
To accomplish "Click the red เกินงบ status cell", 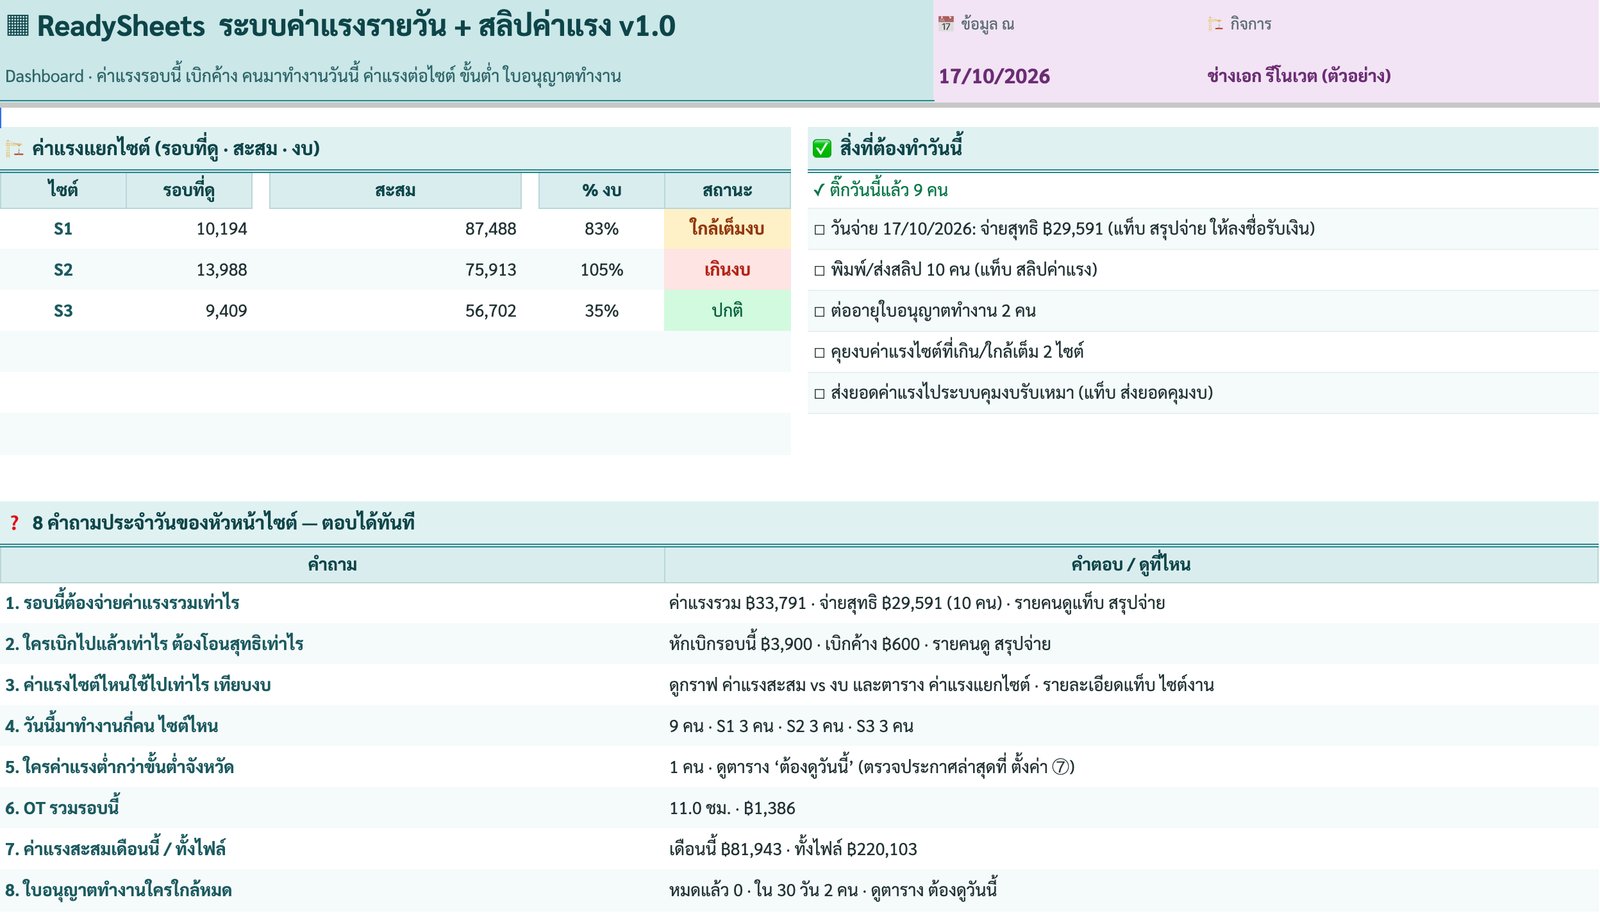I will pyautogui.click(x=727, y=270).
